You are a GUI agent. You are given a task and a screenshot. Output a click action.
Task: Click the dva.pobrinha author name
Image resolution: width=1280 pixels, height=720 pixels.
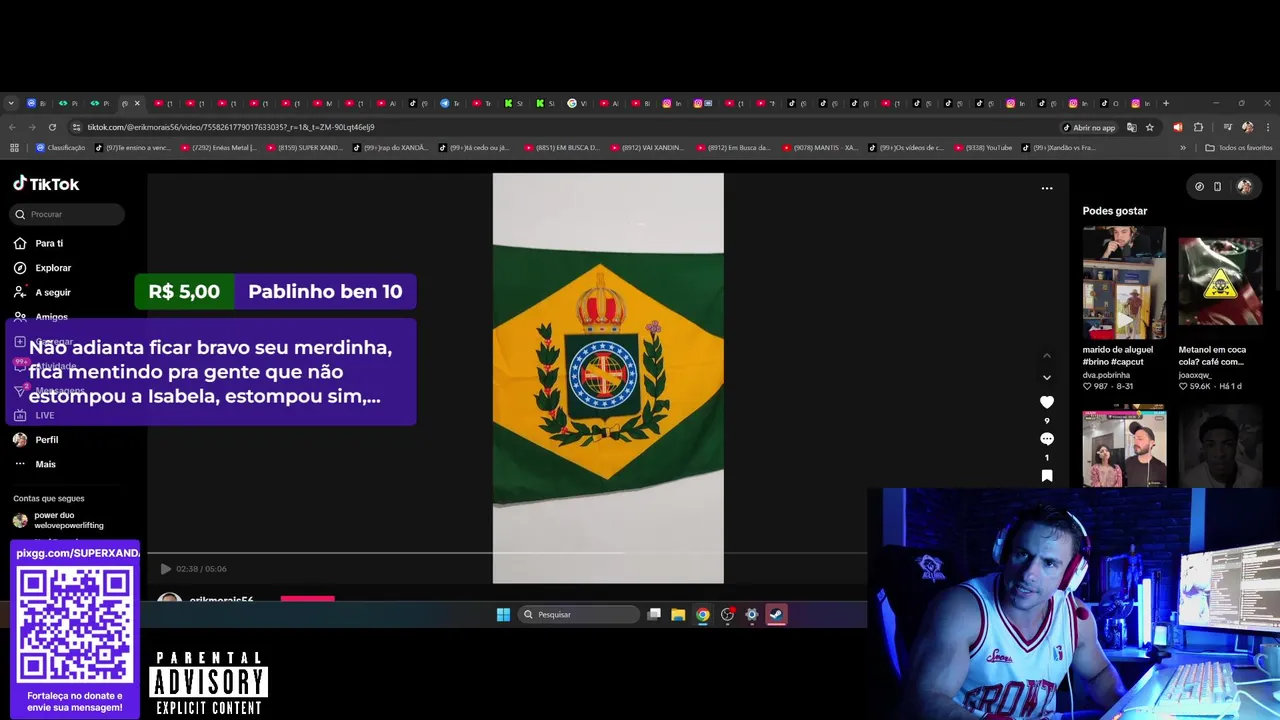click(1106, 375)
